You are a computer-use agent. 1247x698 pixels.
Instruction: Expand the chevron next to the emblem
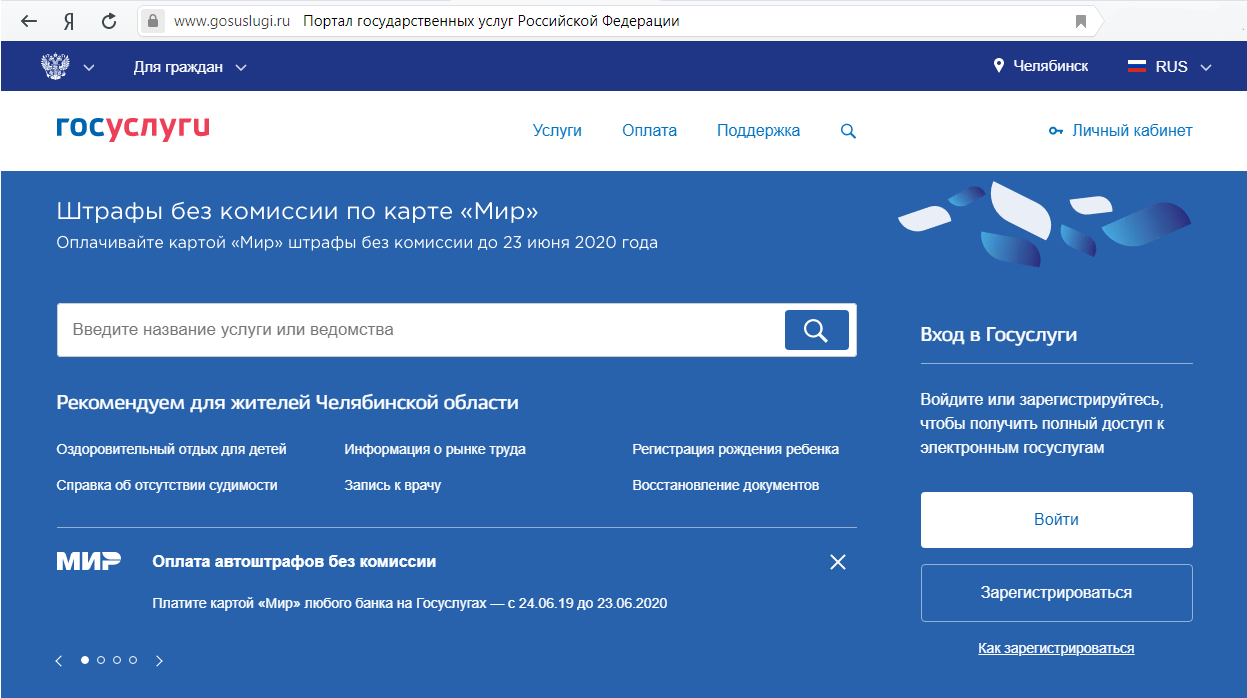[x=88, y=68]
